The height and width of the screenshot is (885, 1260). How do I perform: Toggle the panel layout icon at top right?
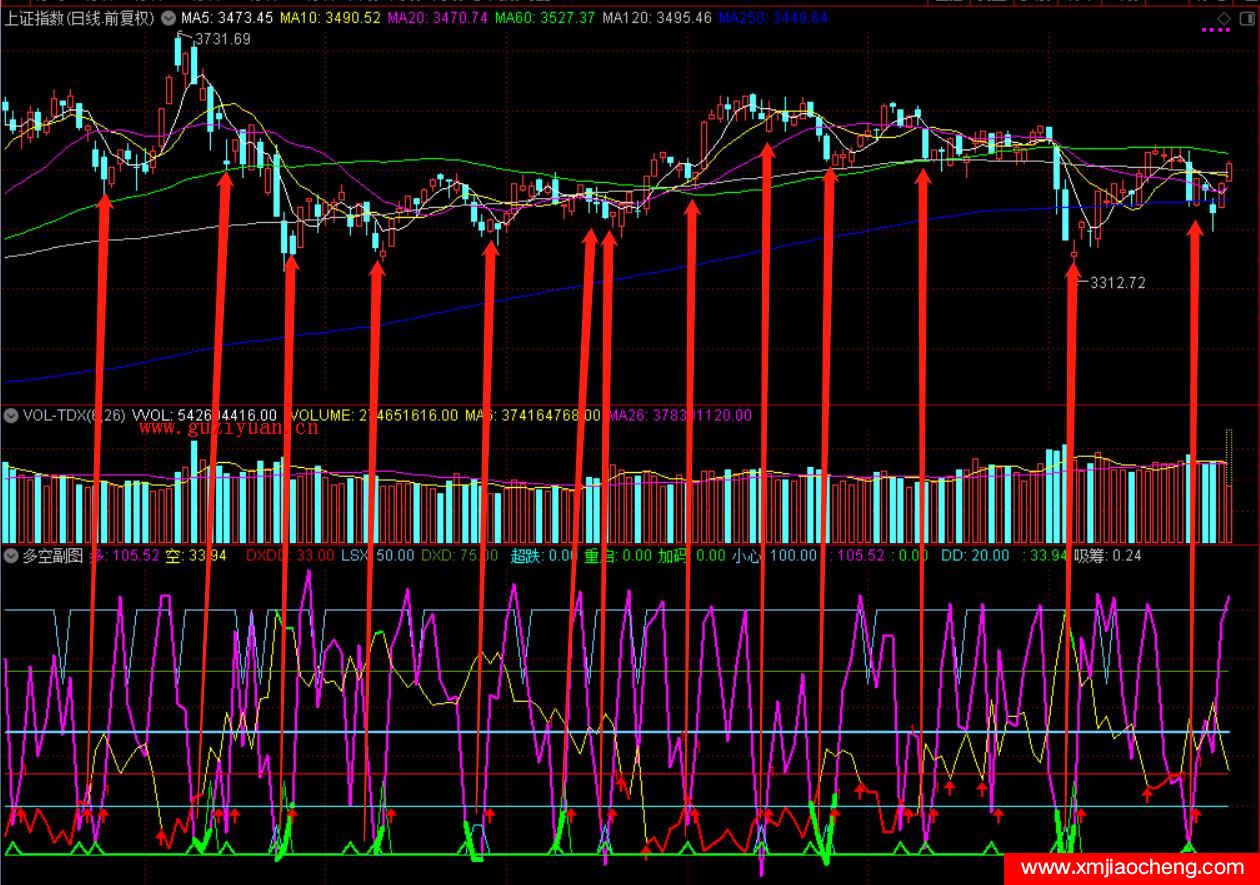click(1247, 18)
